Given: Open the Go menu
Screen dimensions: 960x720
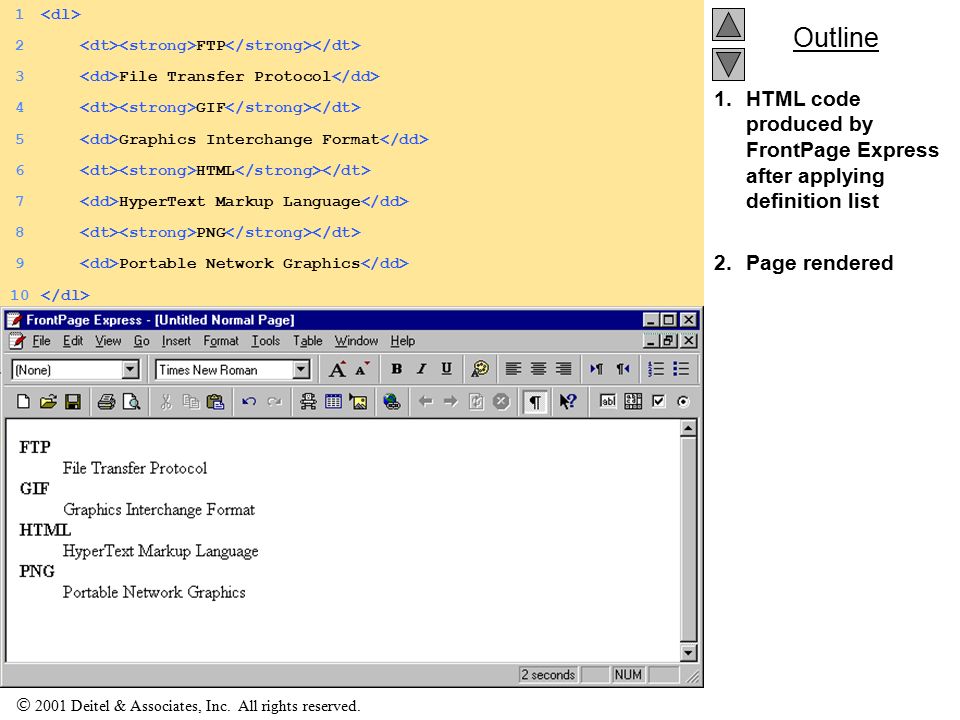Looking at the screenshot, I should [x=141, y=341].
